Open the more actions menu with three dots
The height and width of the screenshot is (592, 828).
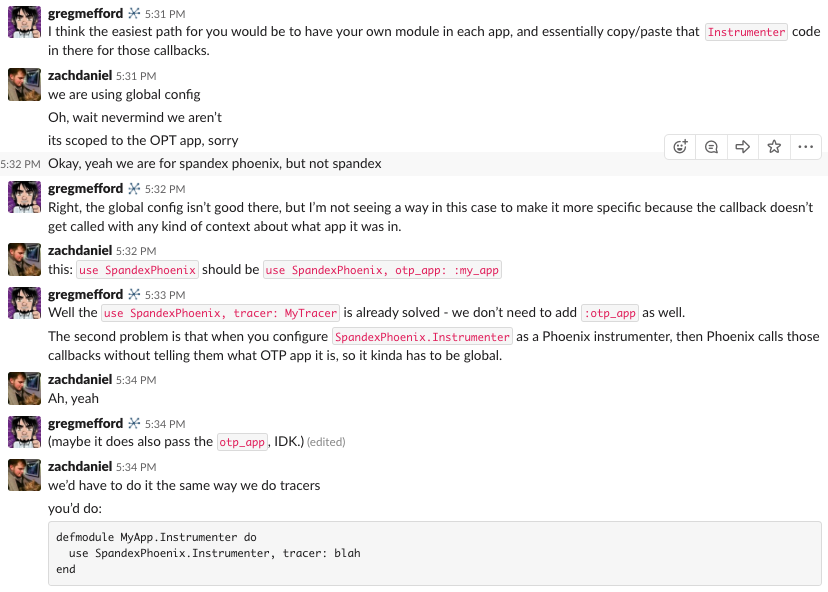point(806,146)
